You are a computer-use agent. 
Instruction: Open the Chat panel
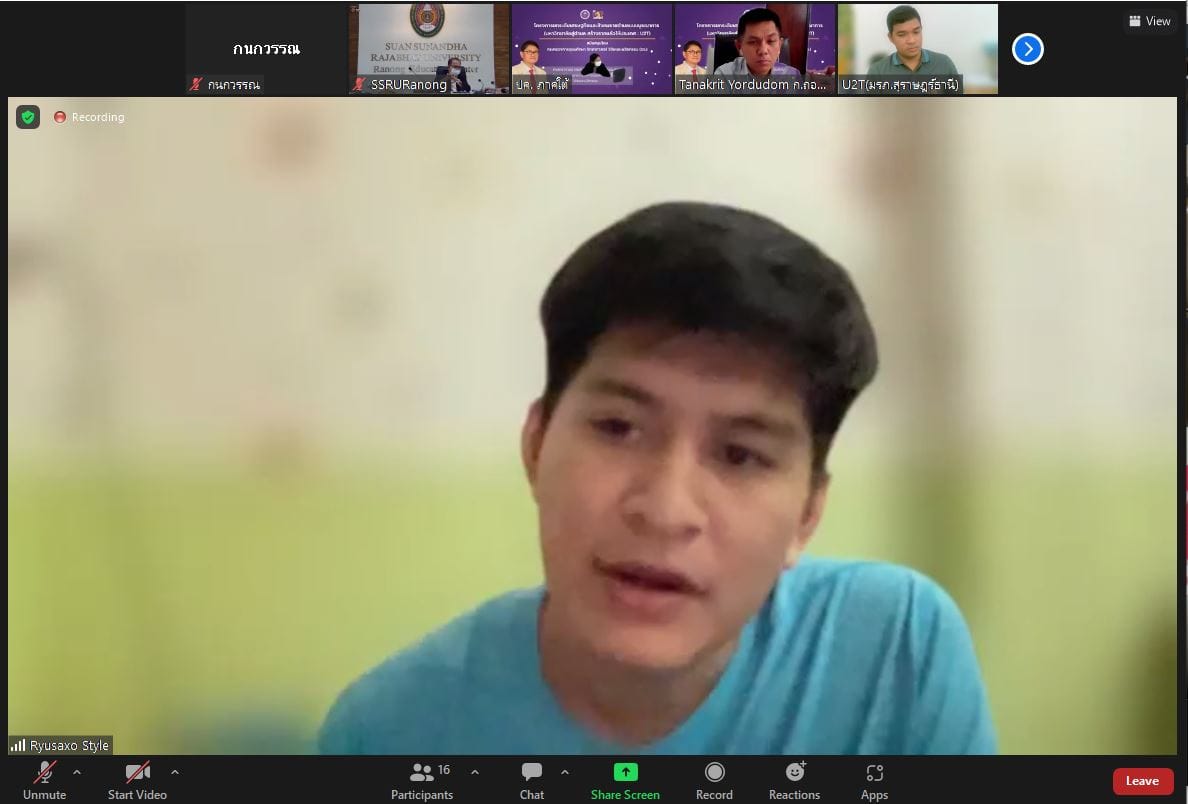click(532, 773)
